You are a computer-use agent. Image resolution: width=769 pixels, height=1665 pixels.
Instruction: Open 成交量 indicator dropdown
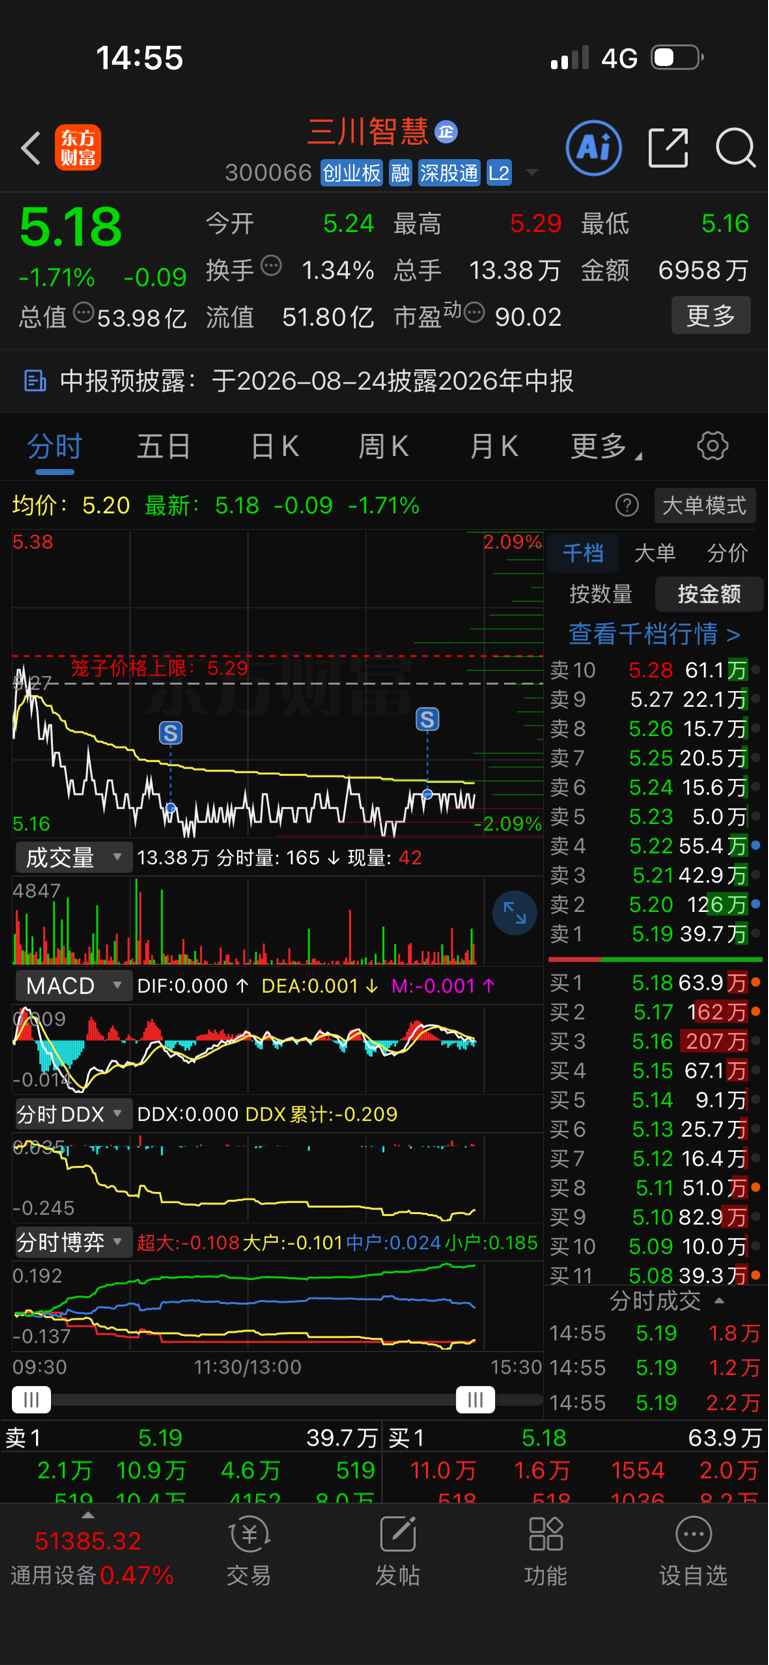(x=73, y=857)
